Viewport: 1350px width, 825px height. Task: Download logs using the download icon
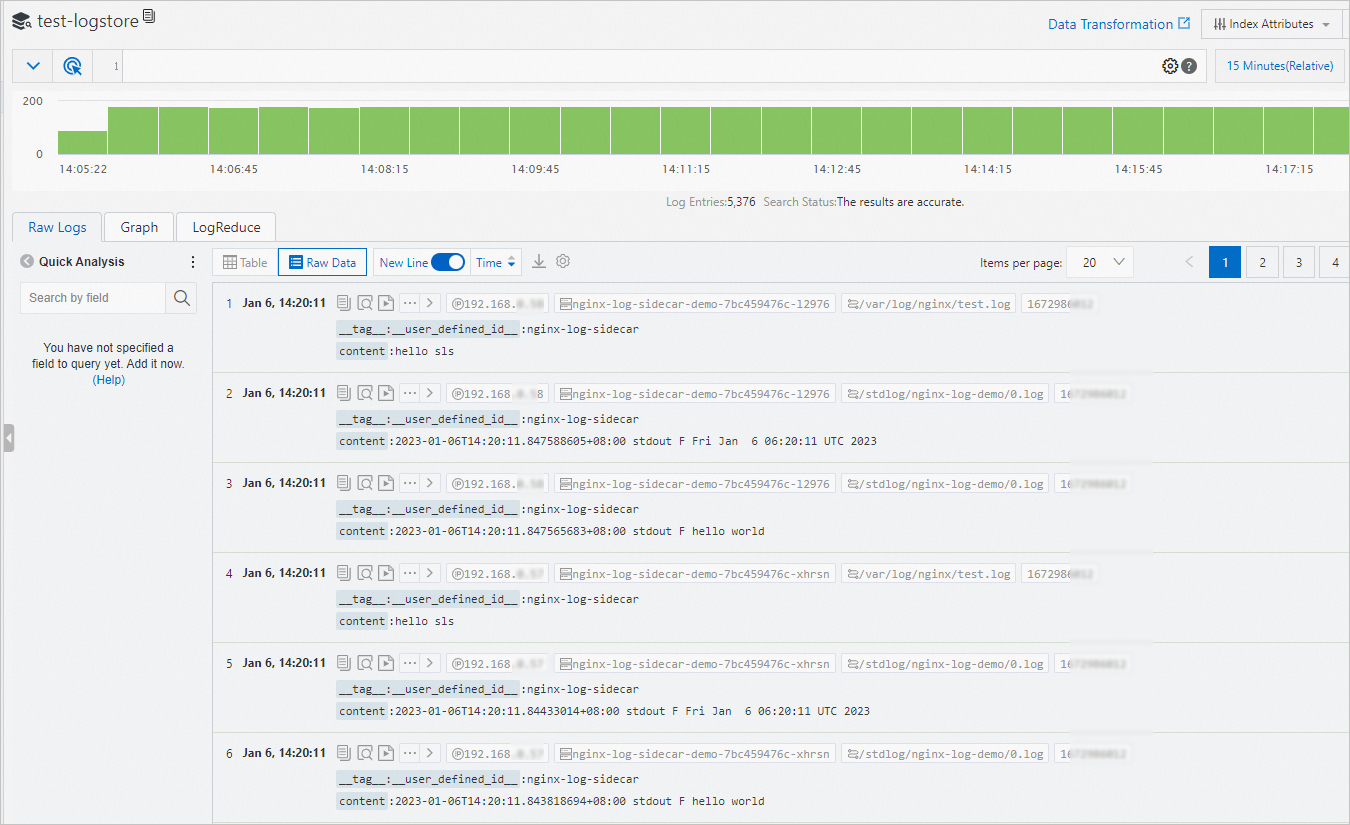point(539,262)
